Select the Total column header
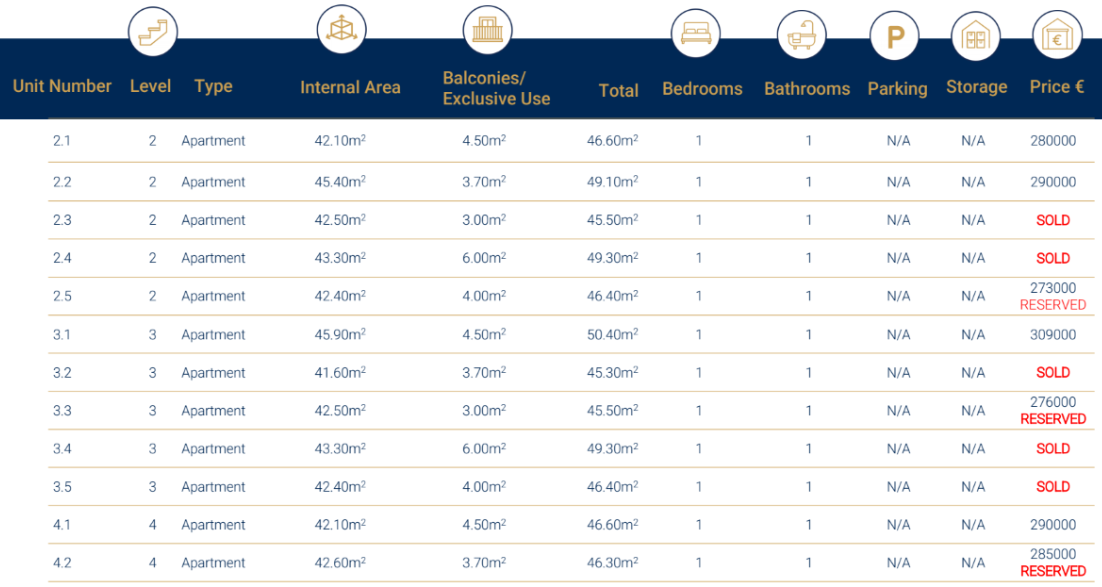The width and height of the screenshot is (1102, 587). [618, 91]
